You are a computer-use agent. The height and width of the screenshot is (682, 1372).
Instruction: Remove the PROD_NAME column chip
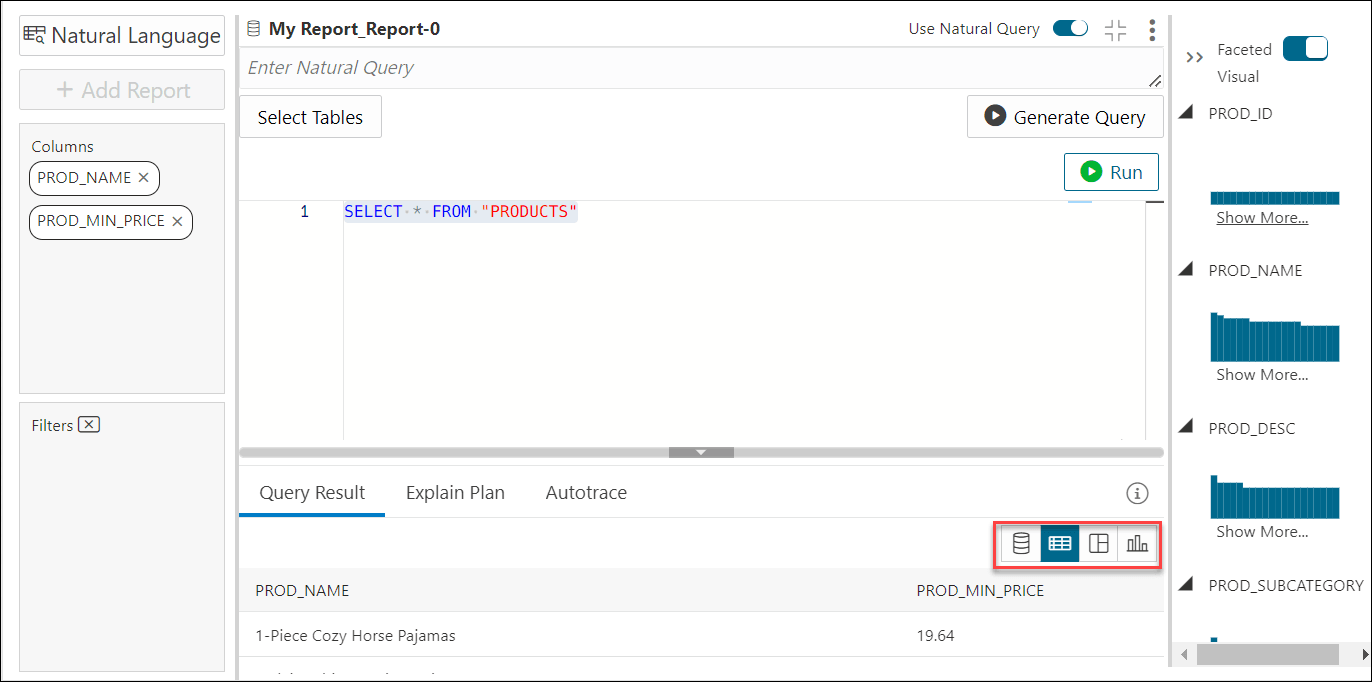pyautogui.click(x=143, y=178)
